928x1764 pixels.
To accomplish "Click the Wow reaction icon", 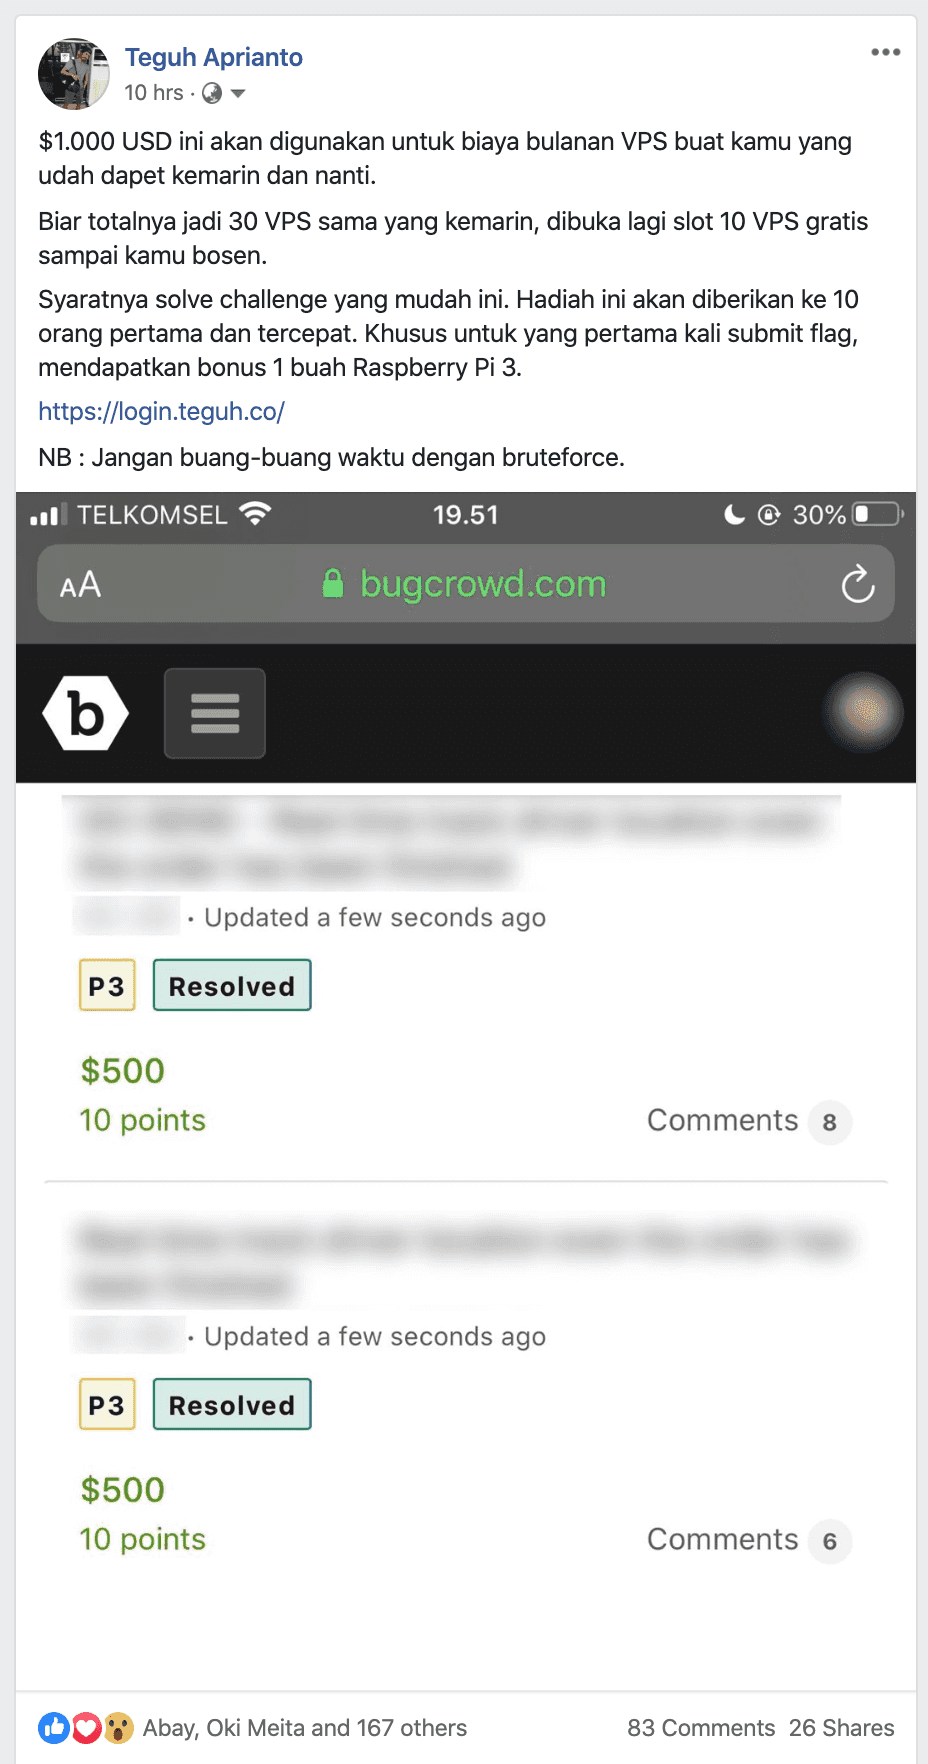I will tap(118, 1727).
